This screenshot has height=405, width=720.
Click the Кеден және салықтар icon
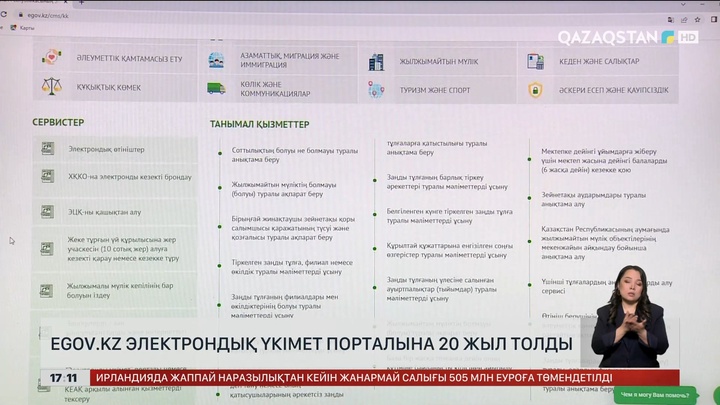click(535, 62)
